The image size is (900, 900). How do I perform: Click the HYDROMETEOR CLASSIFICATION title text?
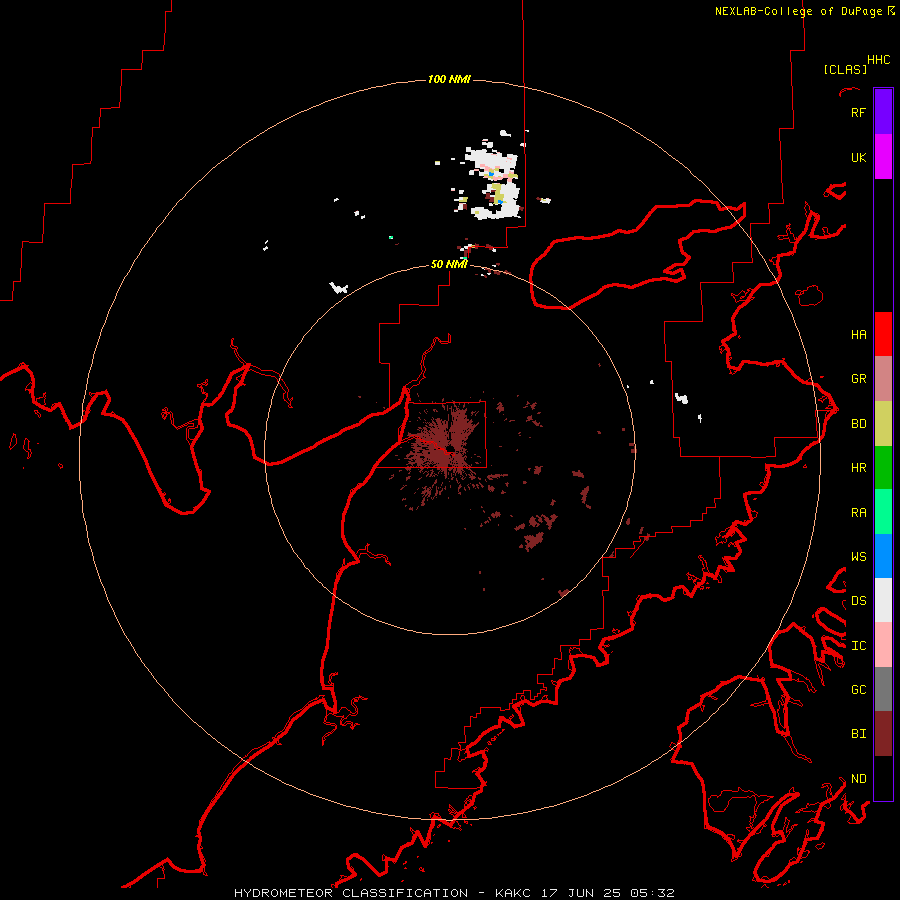(x=351, y=893)
